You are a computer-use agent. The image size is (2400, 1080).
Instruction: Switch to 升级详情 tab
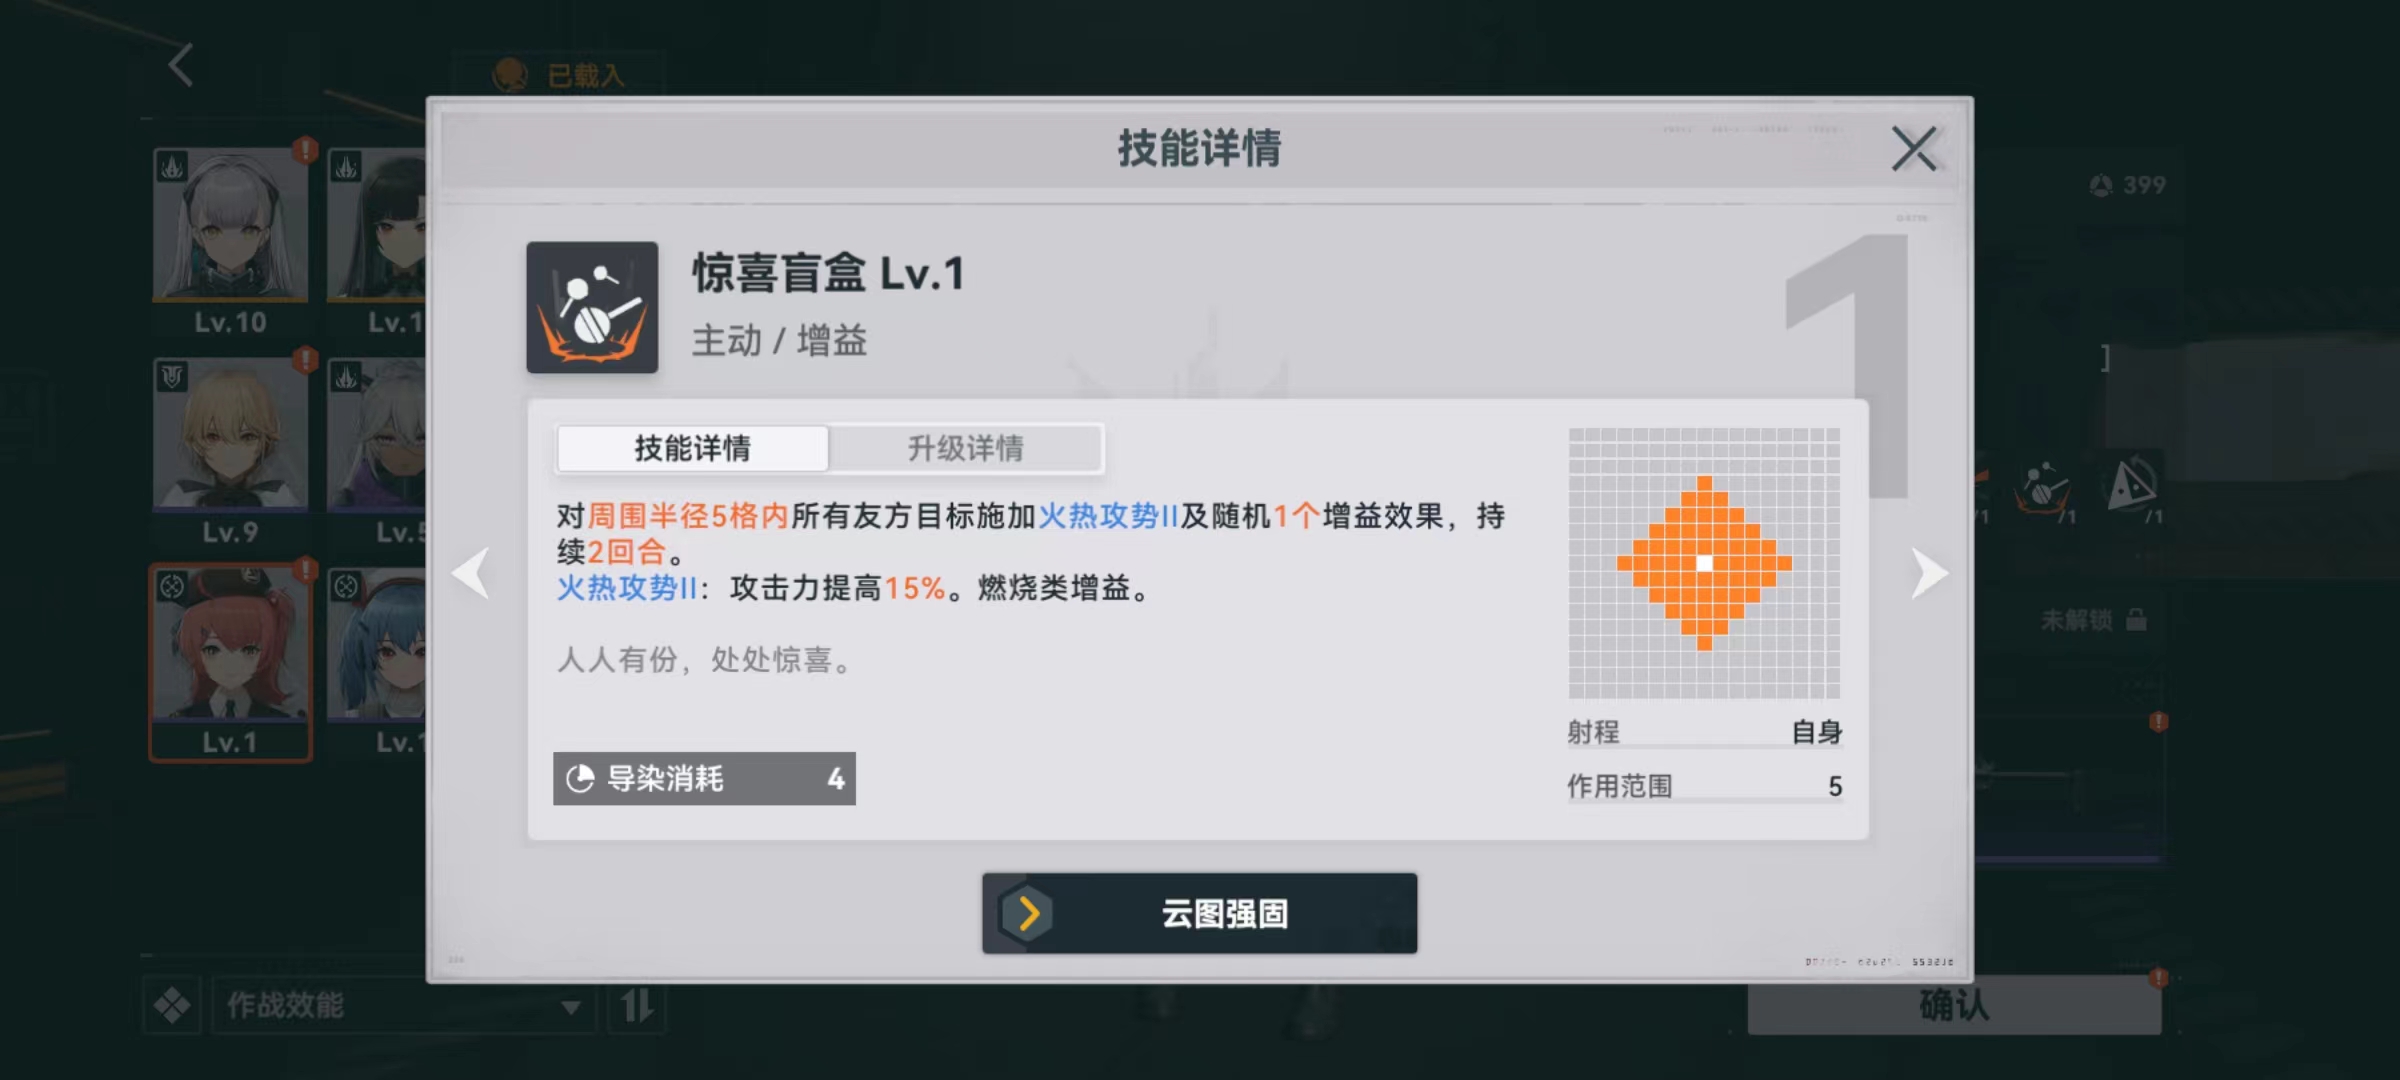pyautogui.click(x=965, y=448)
